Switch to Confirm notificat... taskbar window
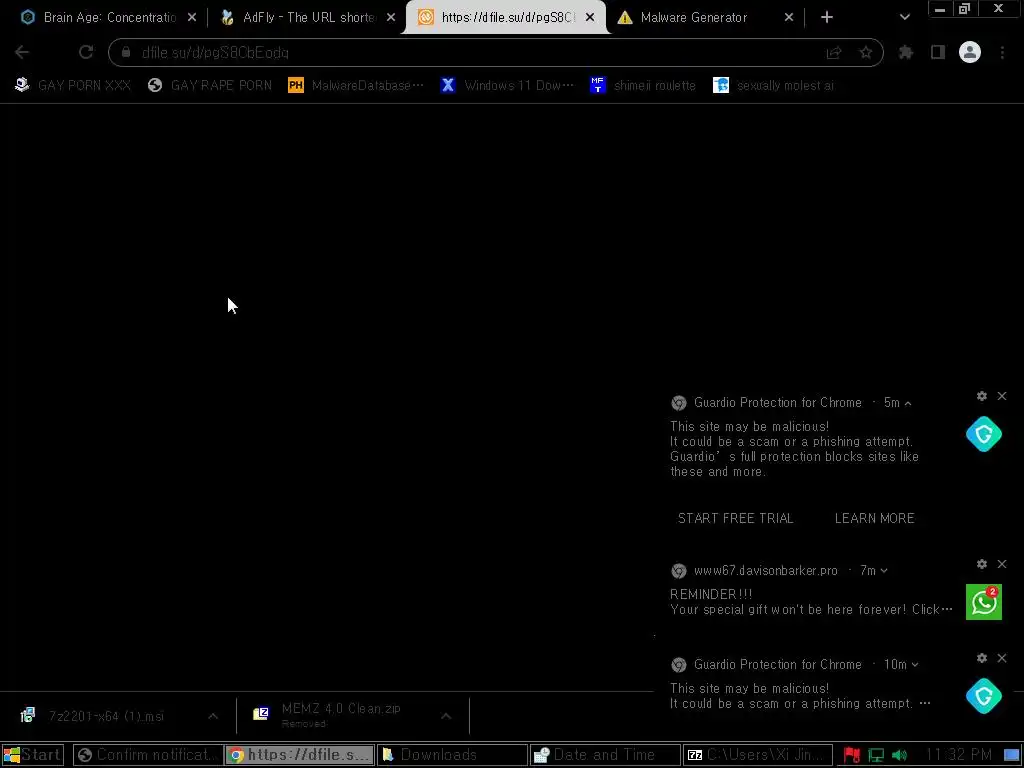This screenshot has height=768, width=1024. (148, 756)
